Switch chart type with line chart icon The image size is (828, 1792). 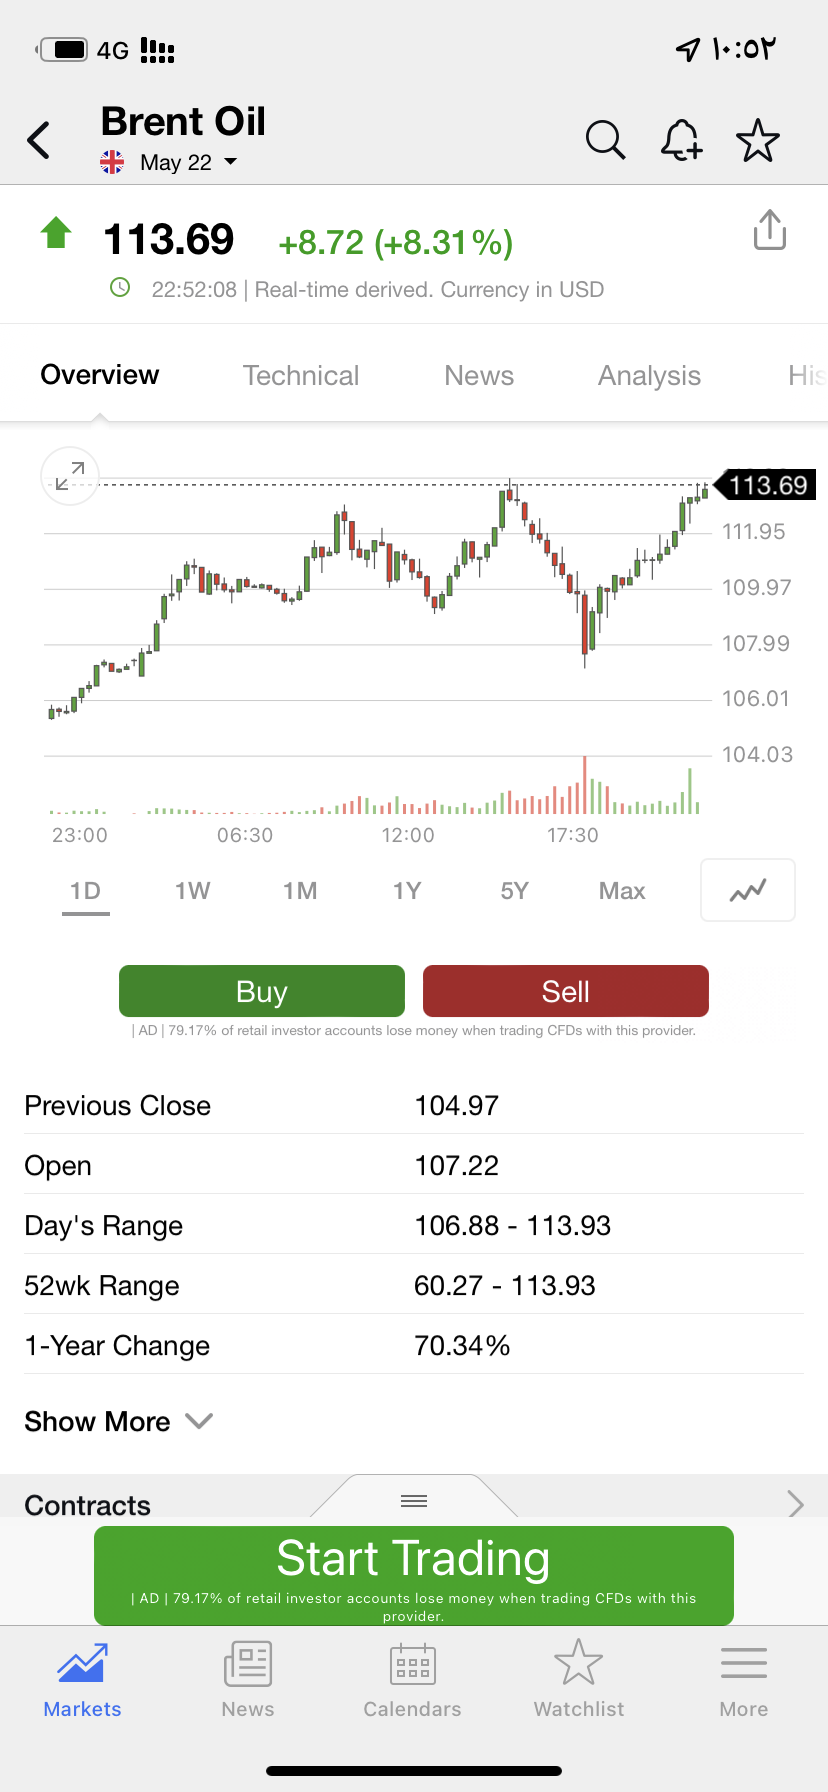pos(748,890)
